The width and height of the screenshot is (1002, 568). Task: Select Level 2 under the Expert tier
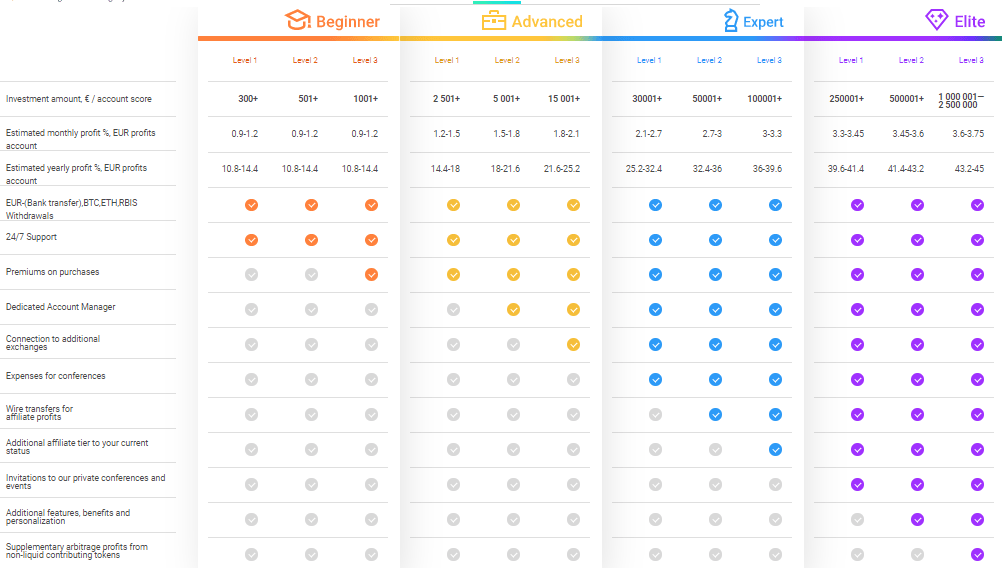click(x=709, y=61)
